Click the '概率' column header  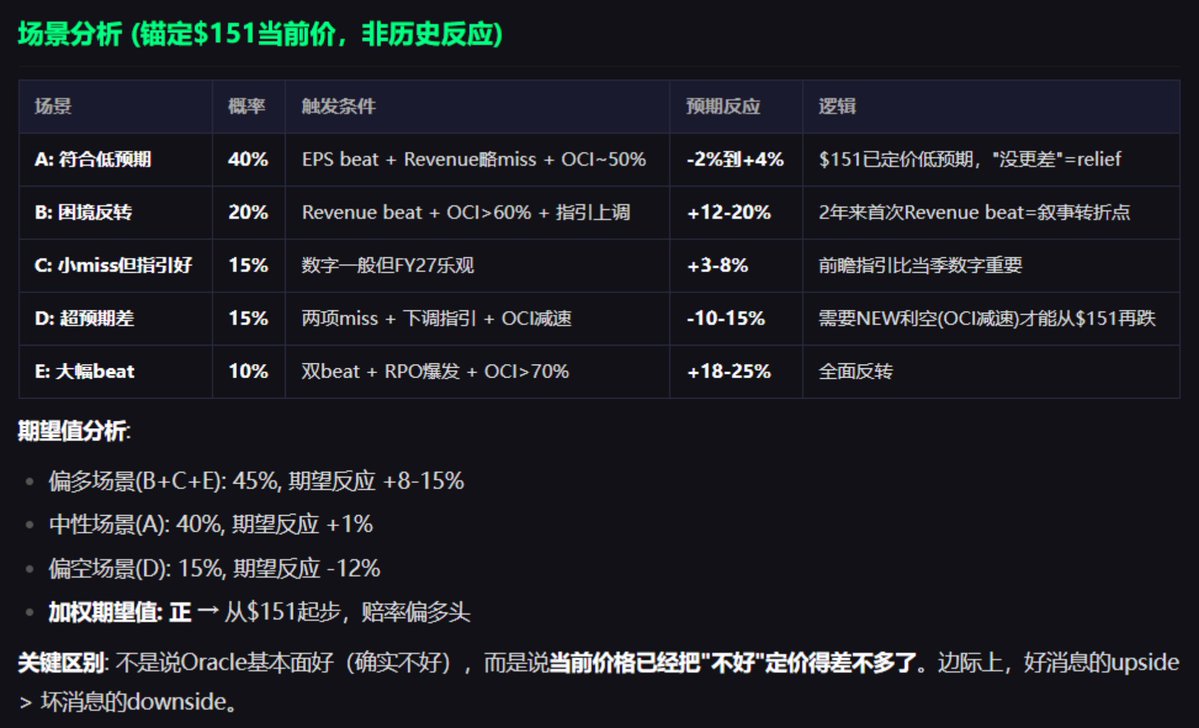click(247, 106)
